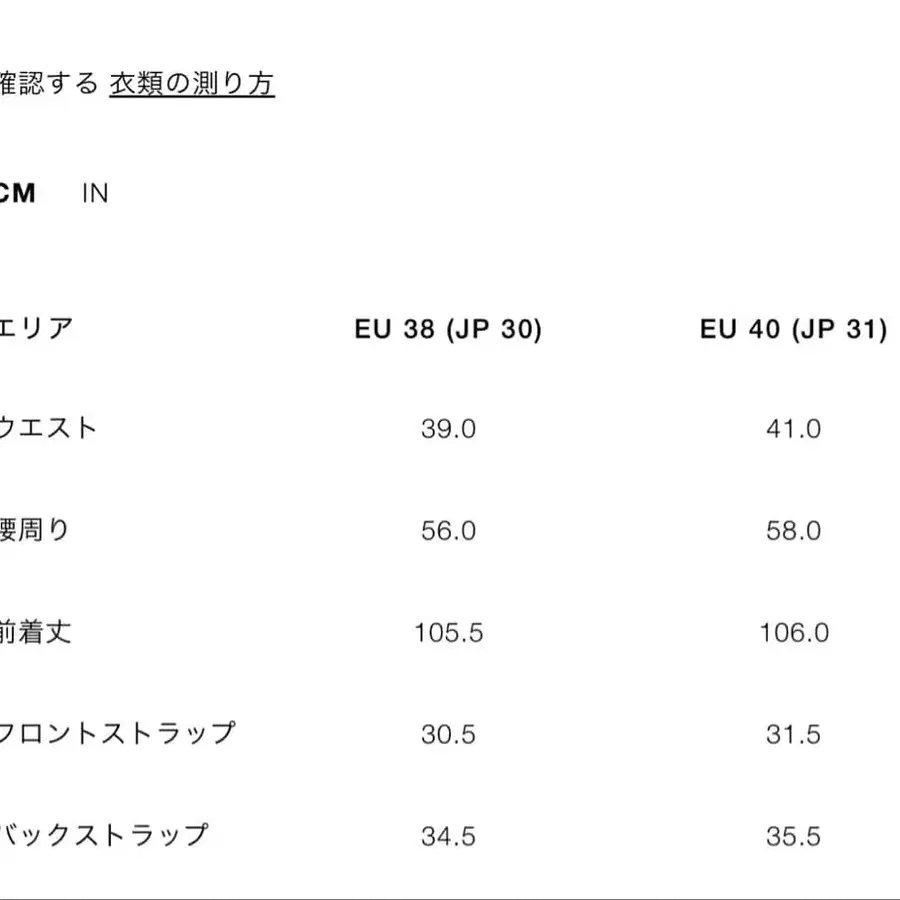Click the 105.5 front length value
900x900 pixels.
450,632
